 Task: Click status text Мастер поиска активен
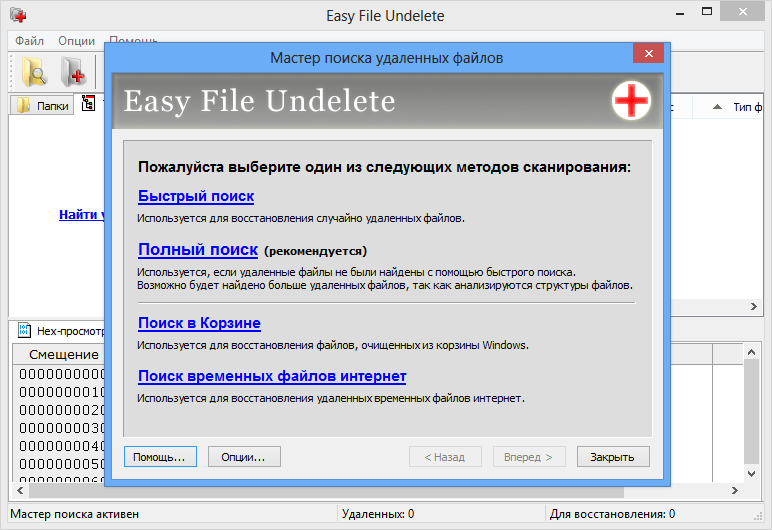(x=74, y=514)
